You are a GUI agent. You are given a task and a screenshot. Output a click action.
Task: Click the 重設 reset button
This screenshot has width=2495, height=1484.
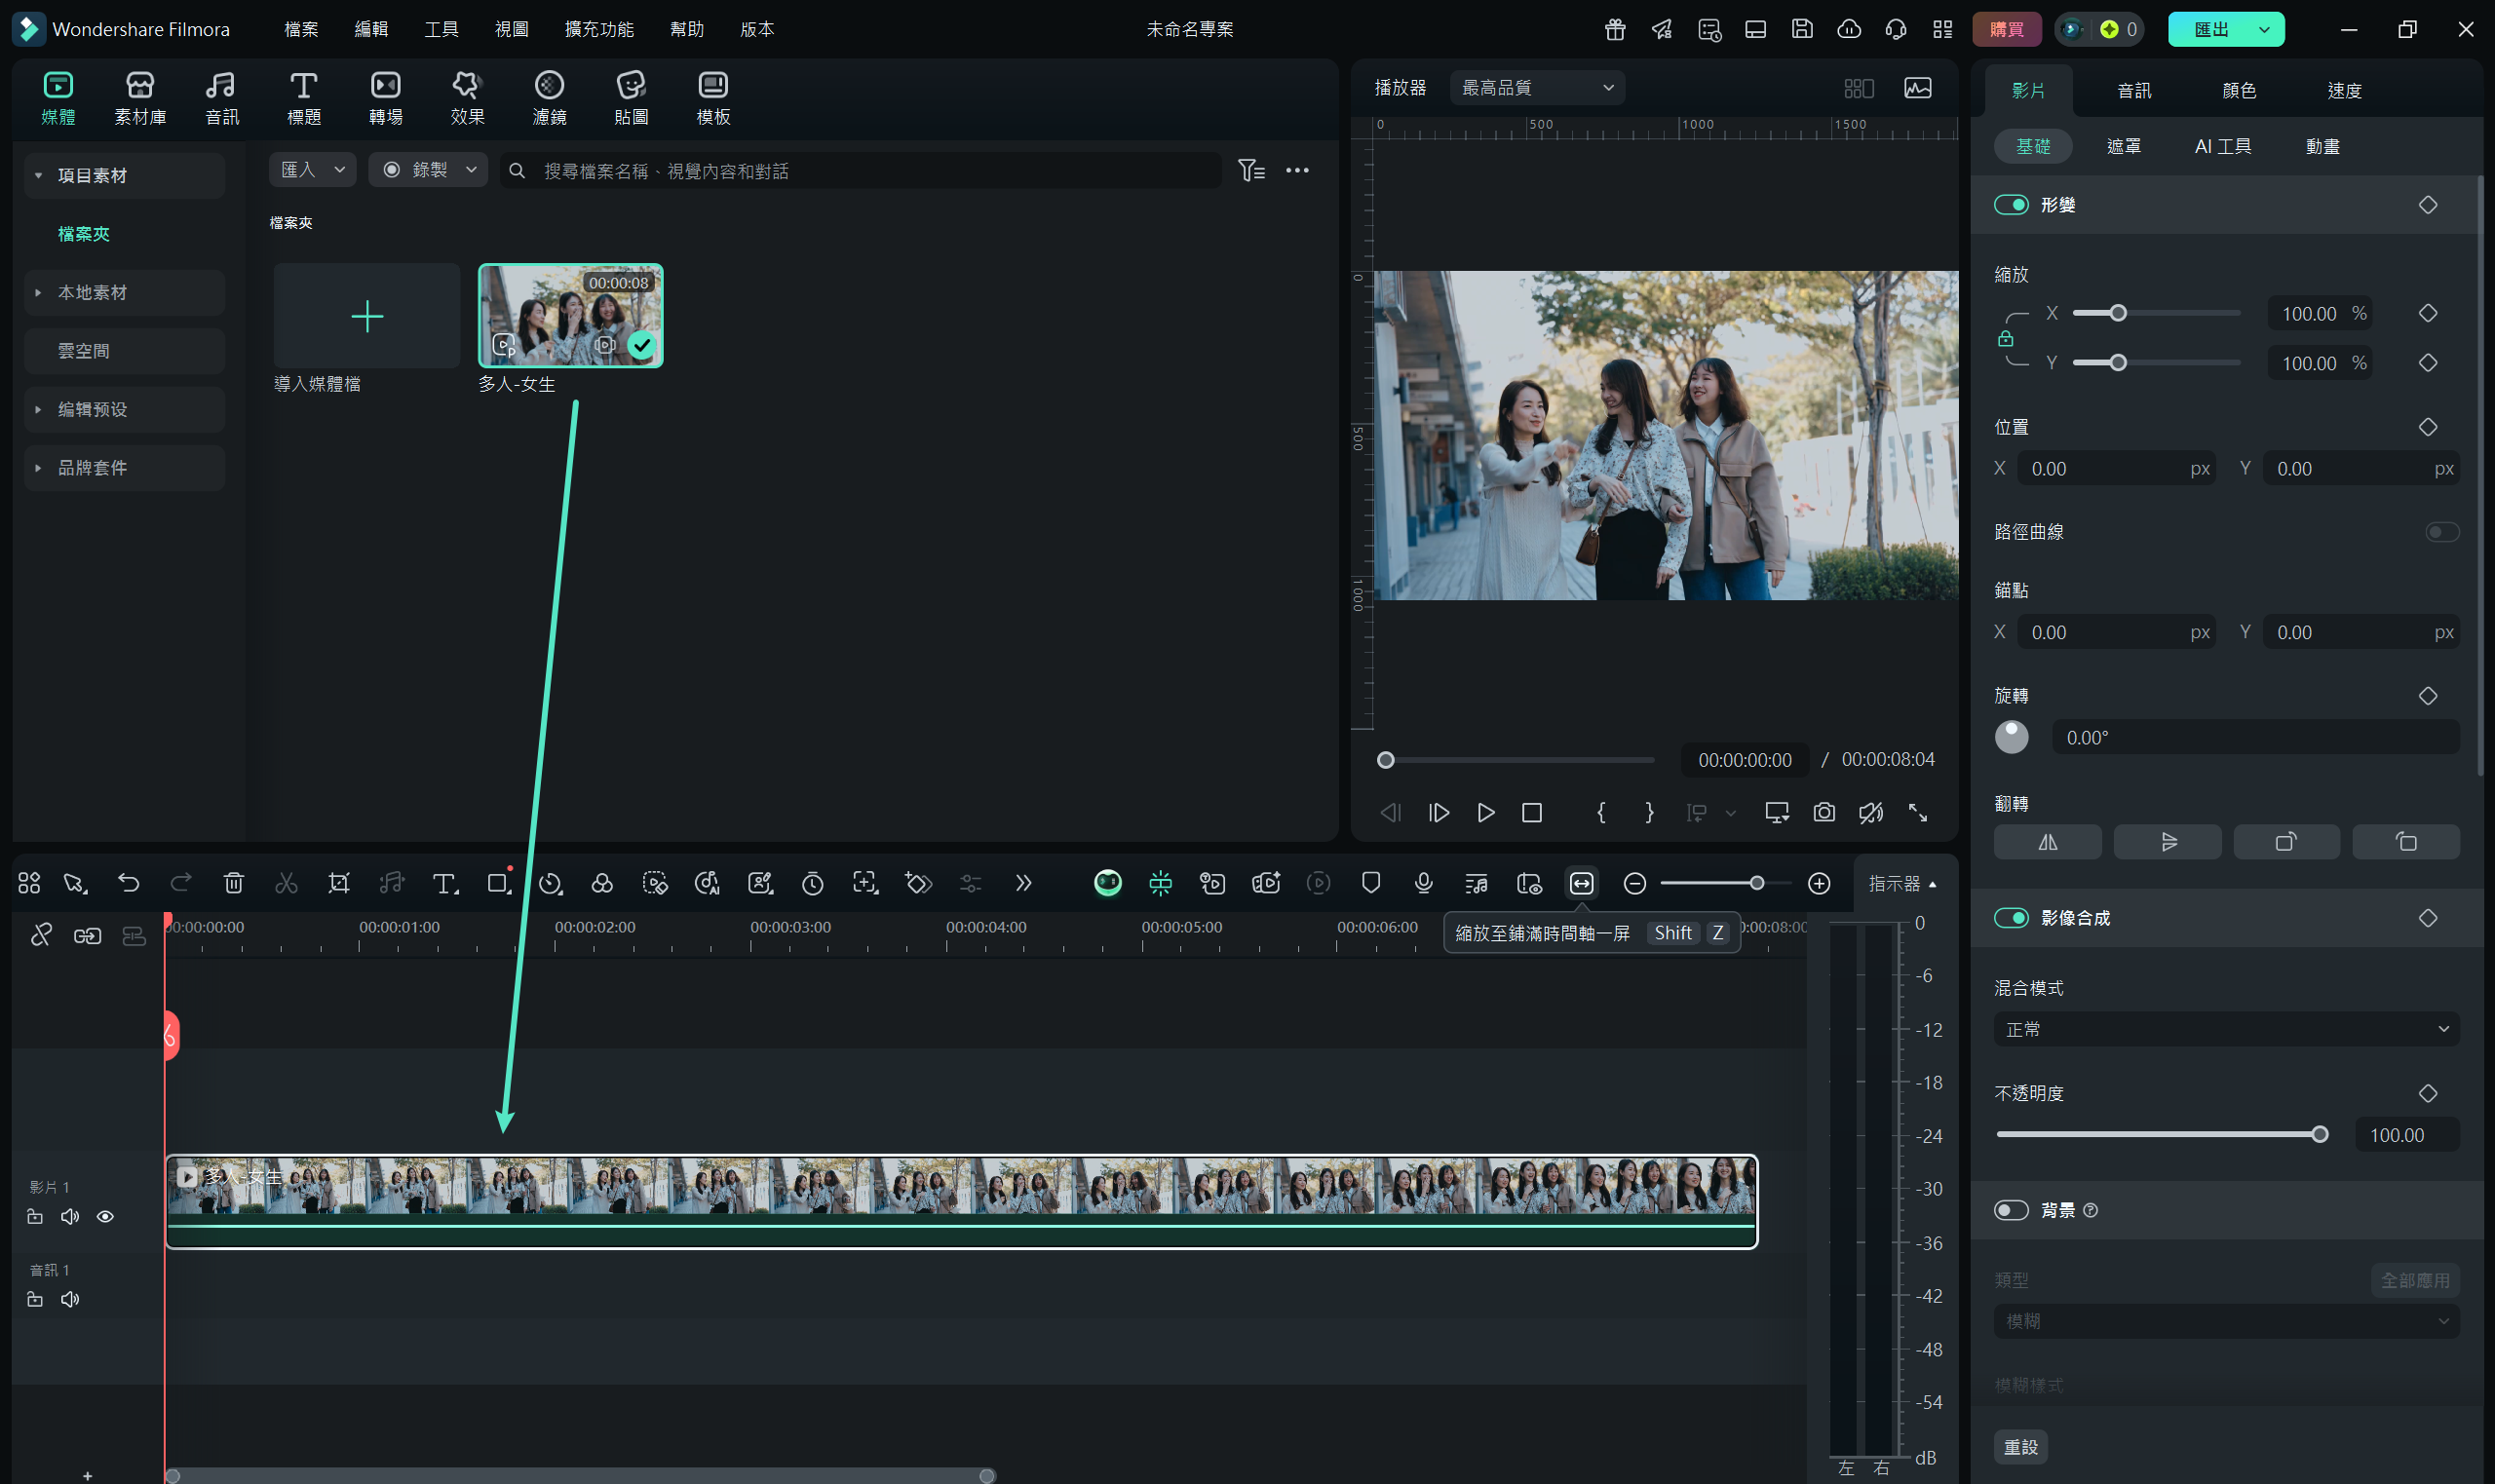click(x=2020, y=1447)
